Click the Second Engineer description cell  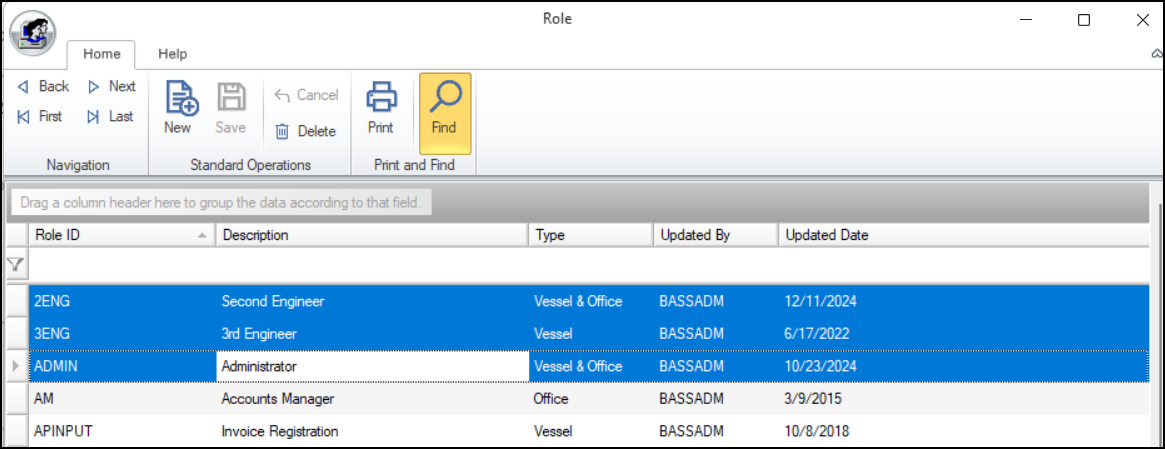pos(371,301)
